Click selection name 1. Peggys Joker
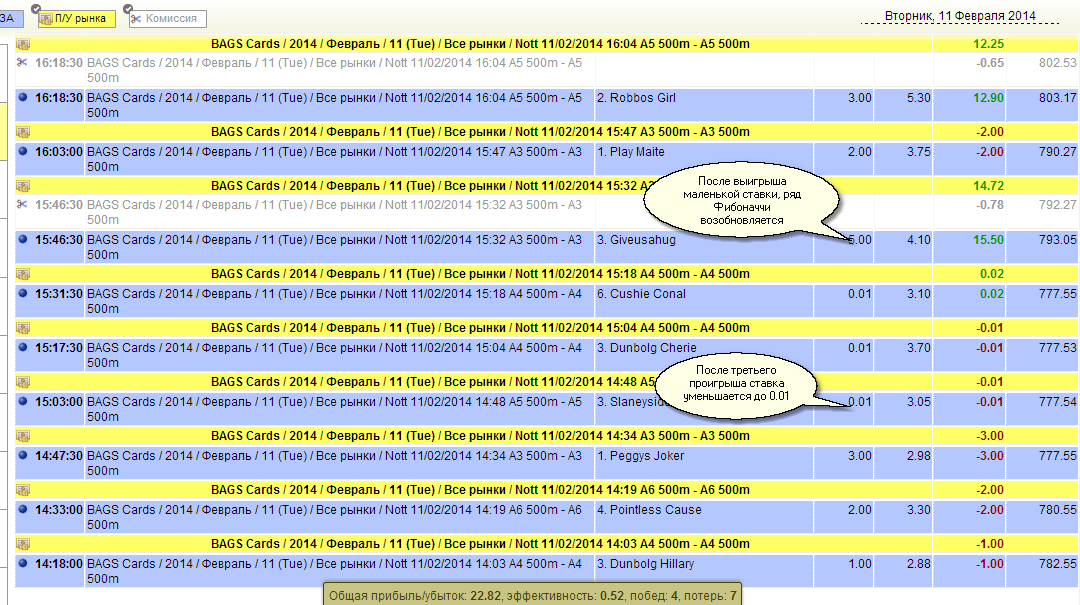The height and width of the screenshot is (605, 1080). (641, 455)
